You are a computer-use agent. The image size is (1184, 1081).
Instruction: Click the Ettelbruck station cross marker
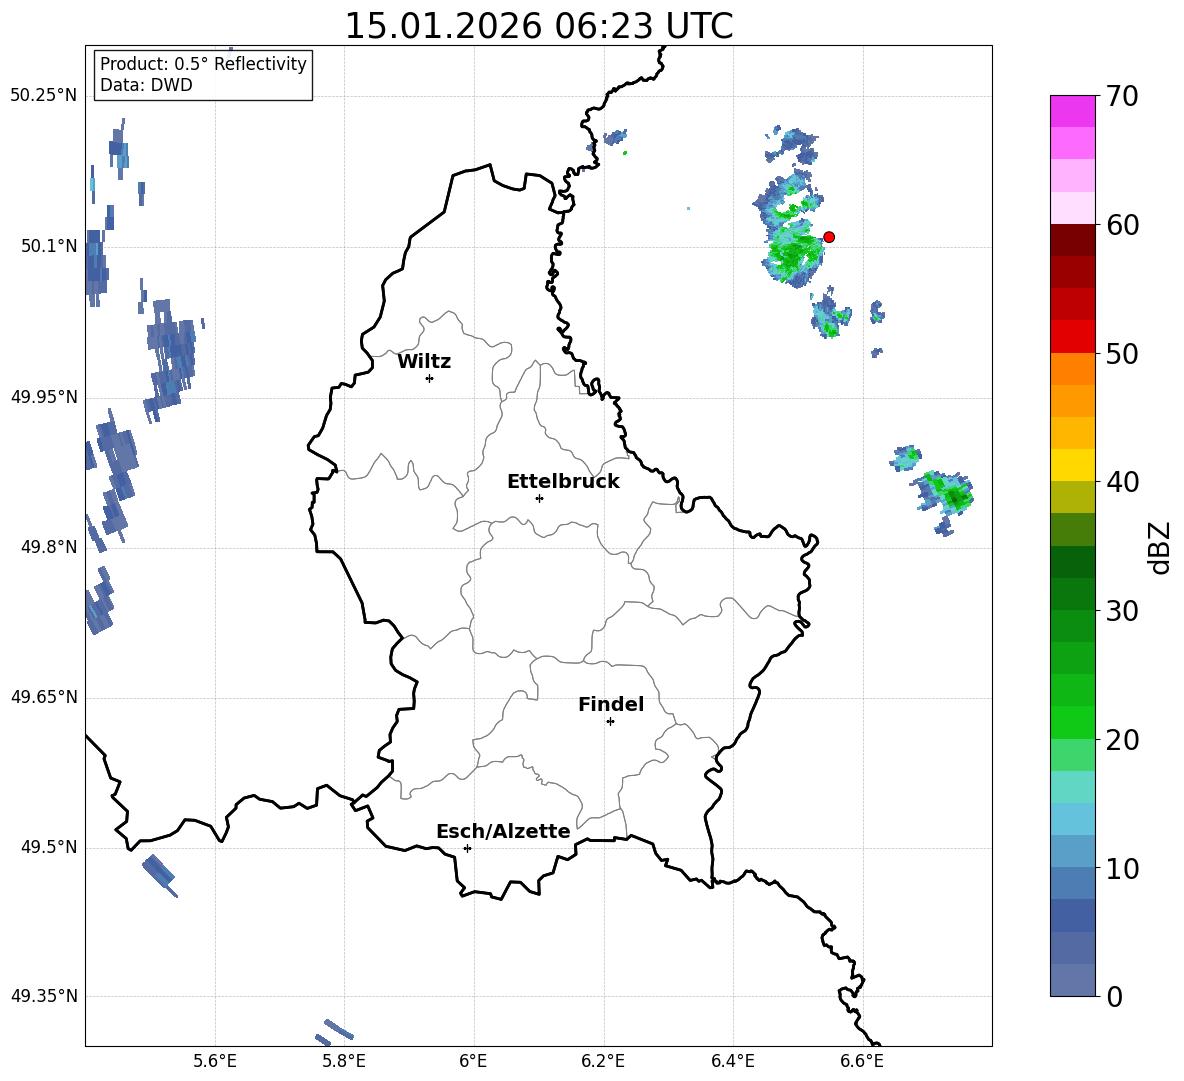pyautogui.click(x=539, y=498)
